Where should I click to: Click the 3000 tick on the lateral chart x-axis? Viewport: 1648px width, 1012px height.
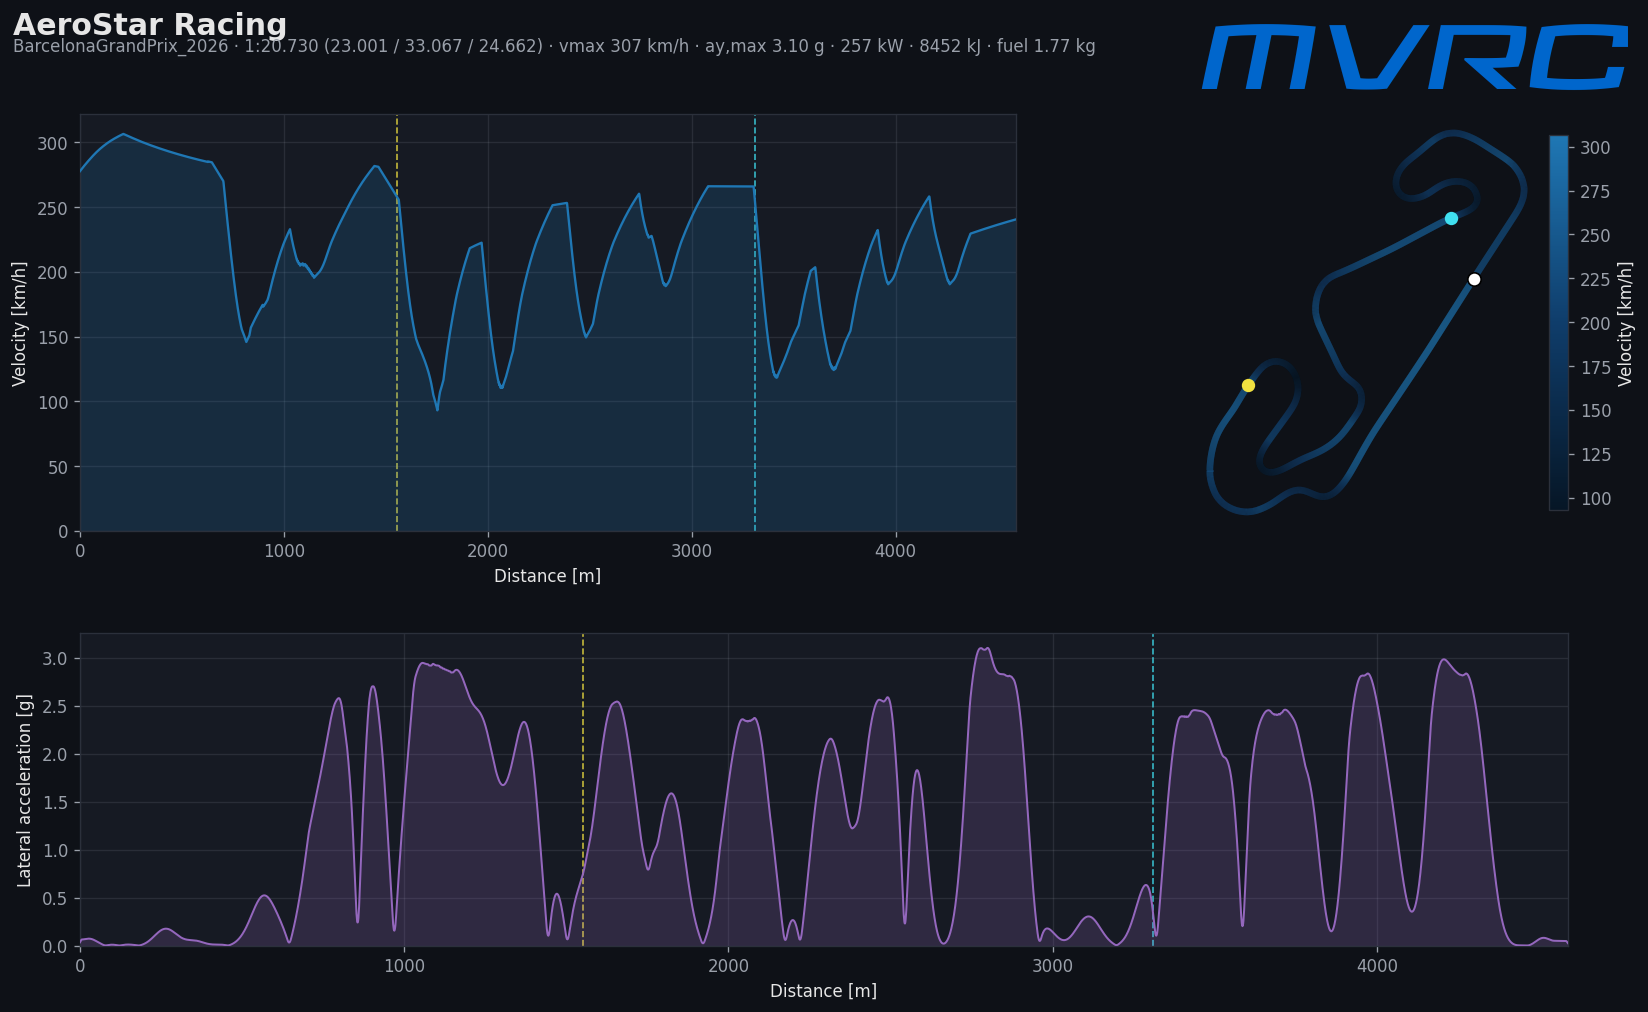click(1053, 966)
